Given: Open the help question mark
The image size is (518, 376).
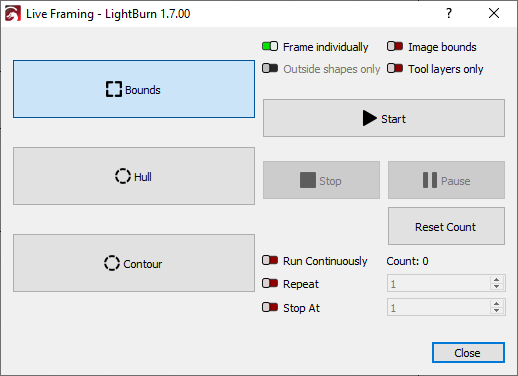Looking at the screenshot, I should click(449, 13).
